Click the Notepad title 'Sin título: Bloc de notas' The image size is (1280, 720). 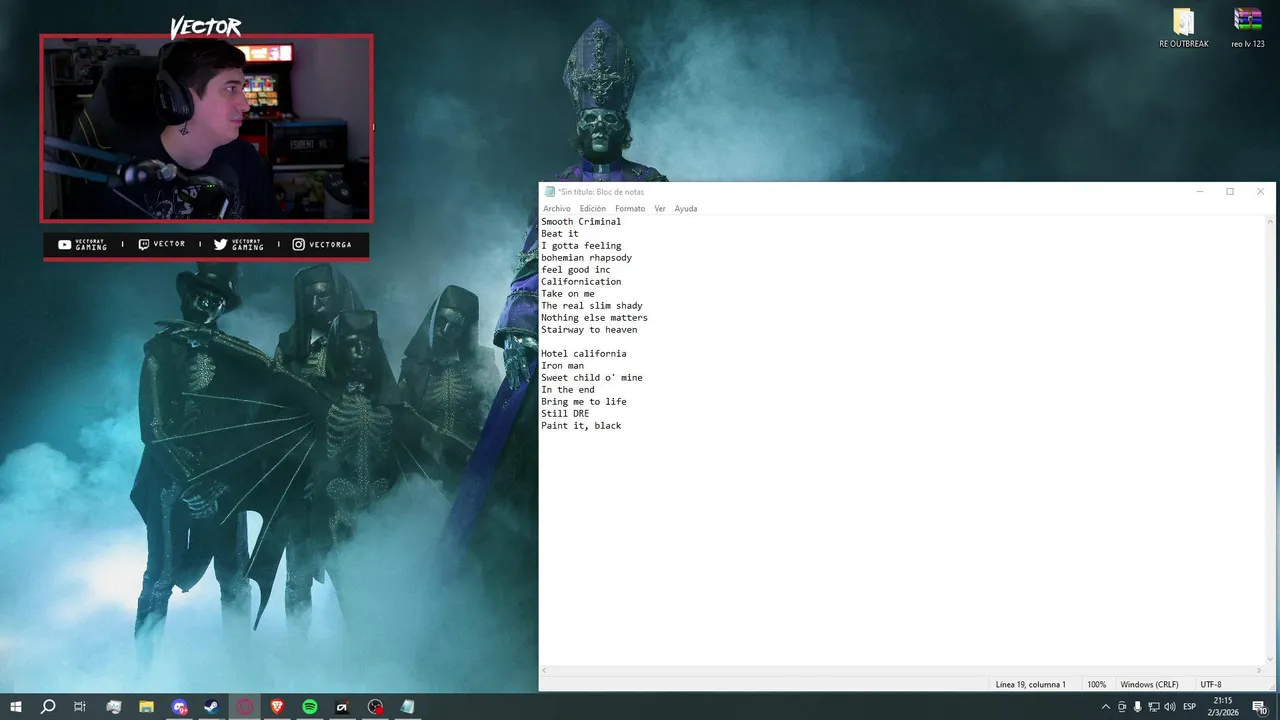(x=601, y=192)
